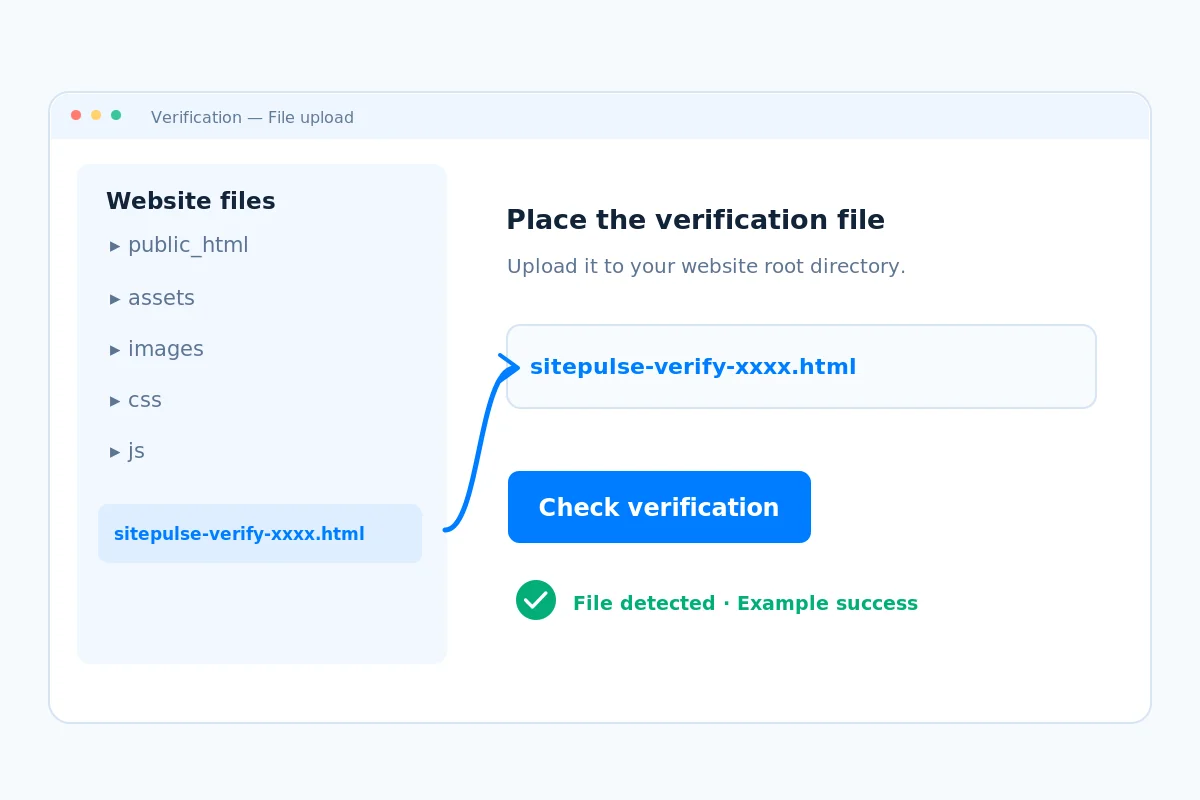This screenshot has width=1200, height=800.
Task: Select the js folder name
Action: pyautogui.click(x=136, y=451)
